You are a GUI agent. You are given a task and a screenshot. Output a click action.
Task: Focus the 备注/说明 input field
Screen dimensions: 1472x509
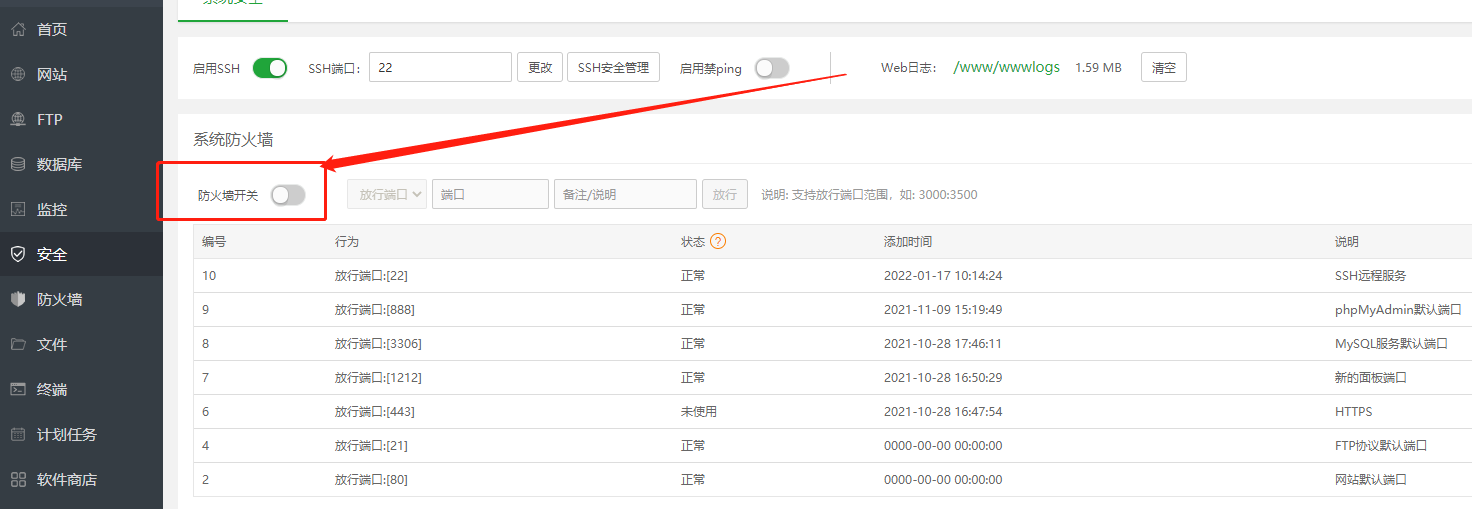pos(625,194)
